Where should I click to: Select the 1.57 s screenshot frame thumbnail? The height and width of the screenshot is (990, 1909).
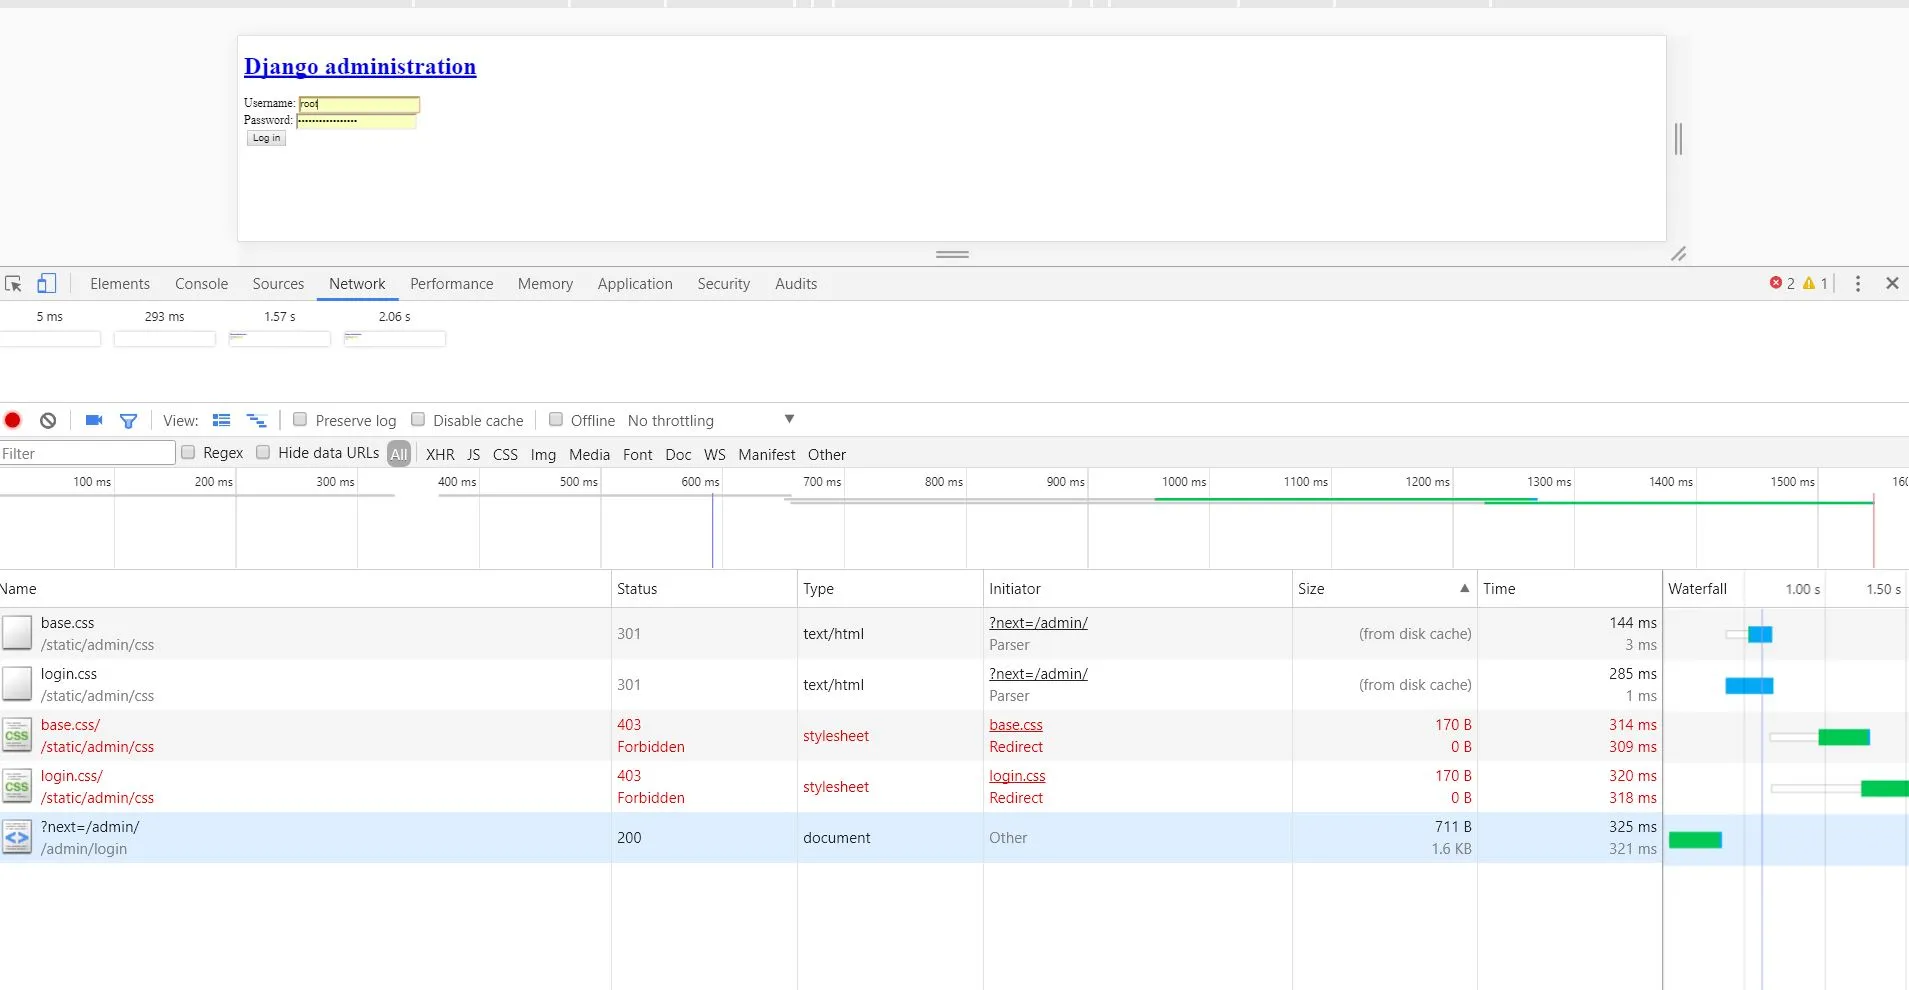click(x=280, y=339)
